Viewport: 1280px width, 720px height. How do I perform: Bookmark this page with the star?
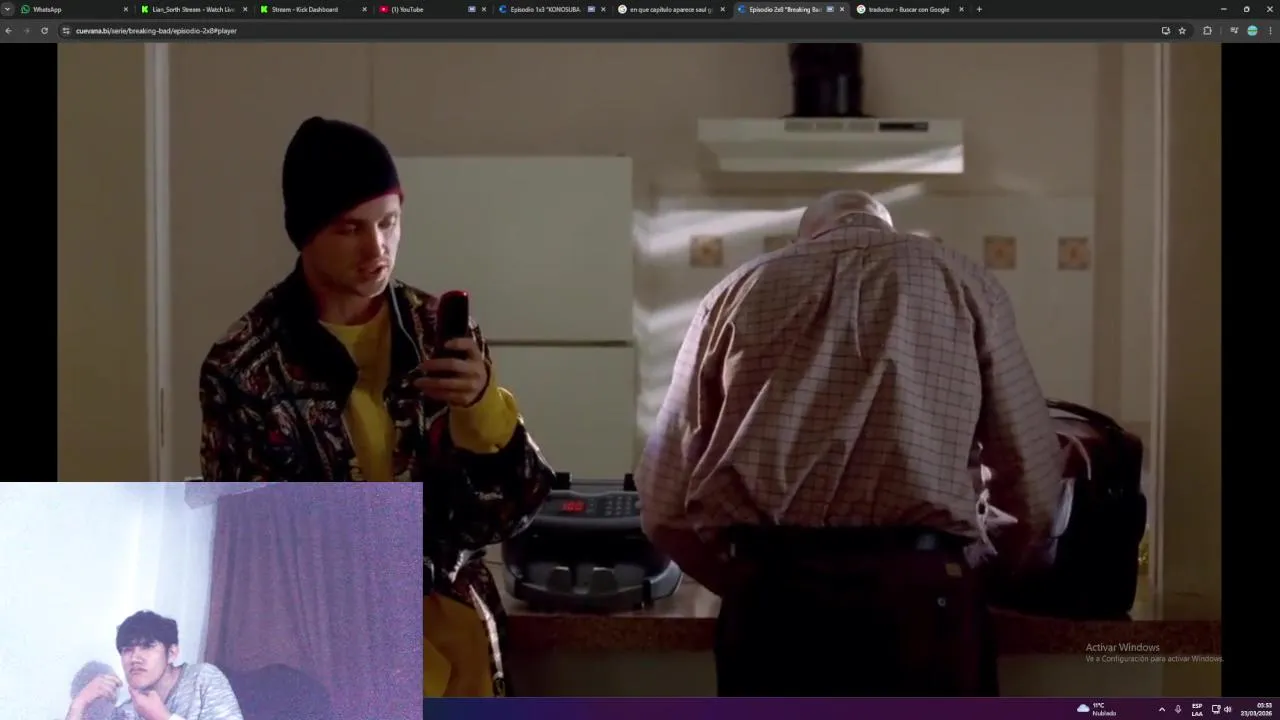1182,31
